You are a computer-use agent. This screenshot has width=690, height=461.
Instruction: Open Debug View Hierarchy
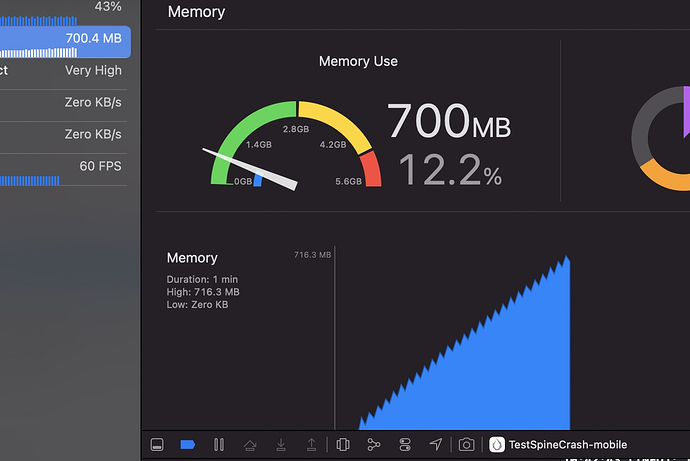pos(343,445)
